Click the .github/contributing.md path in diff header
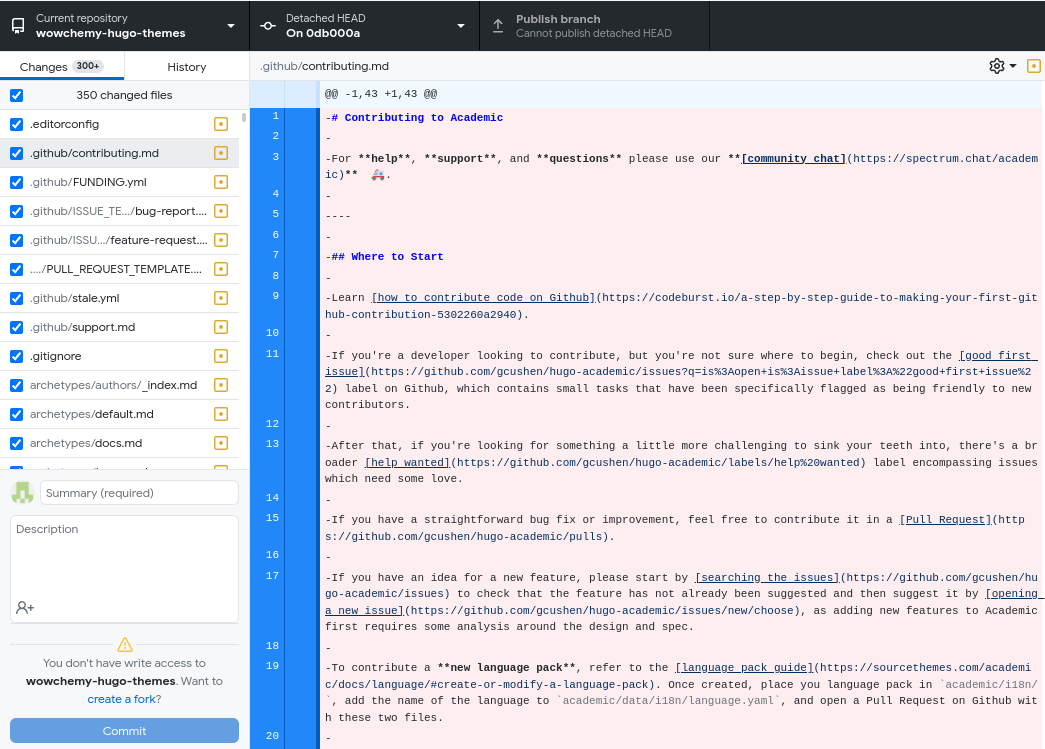Viewport: 1045px width, 749px height. (325, 66)
